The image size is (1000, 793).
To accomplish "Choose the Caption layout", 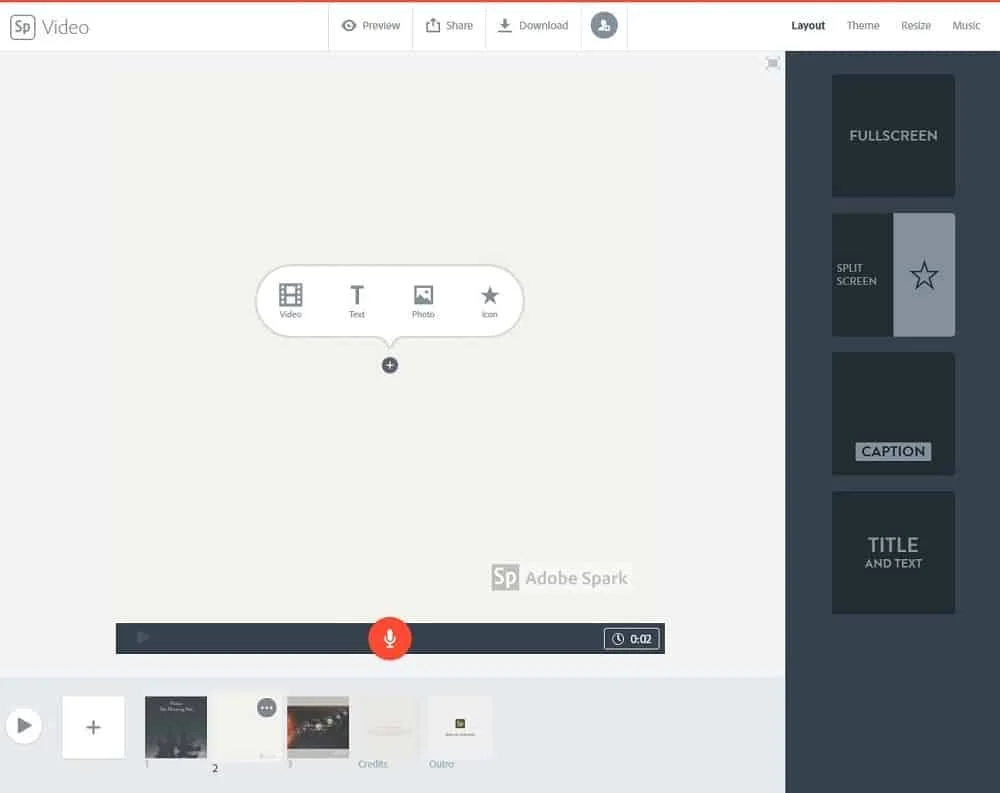I will pos(893,413).
